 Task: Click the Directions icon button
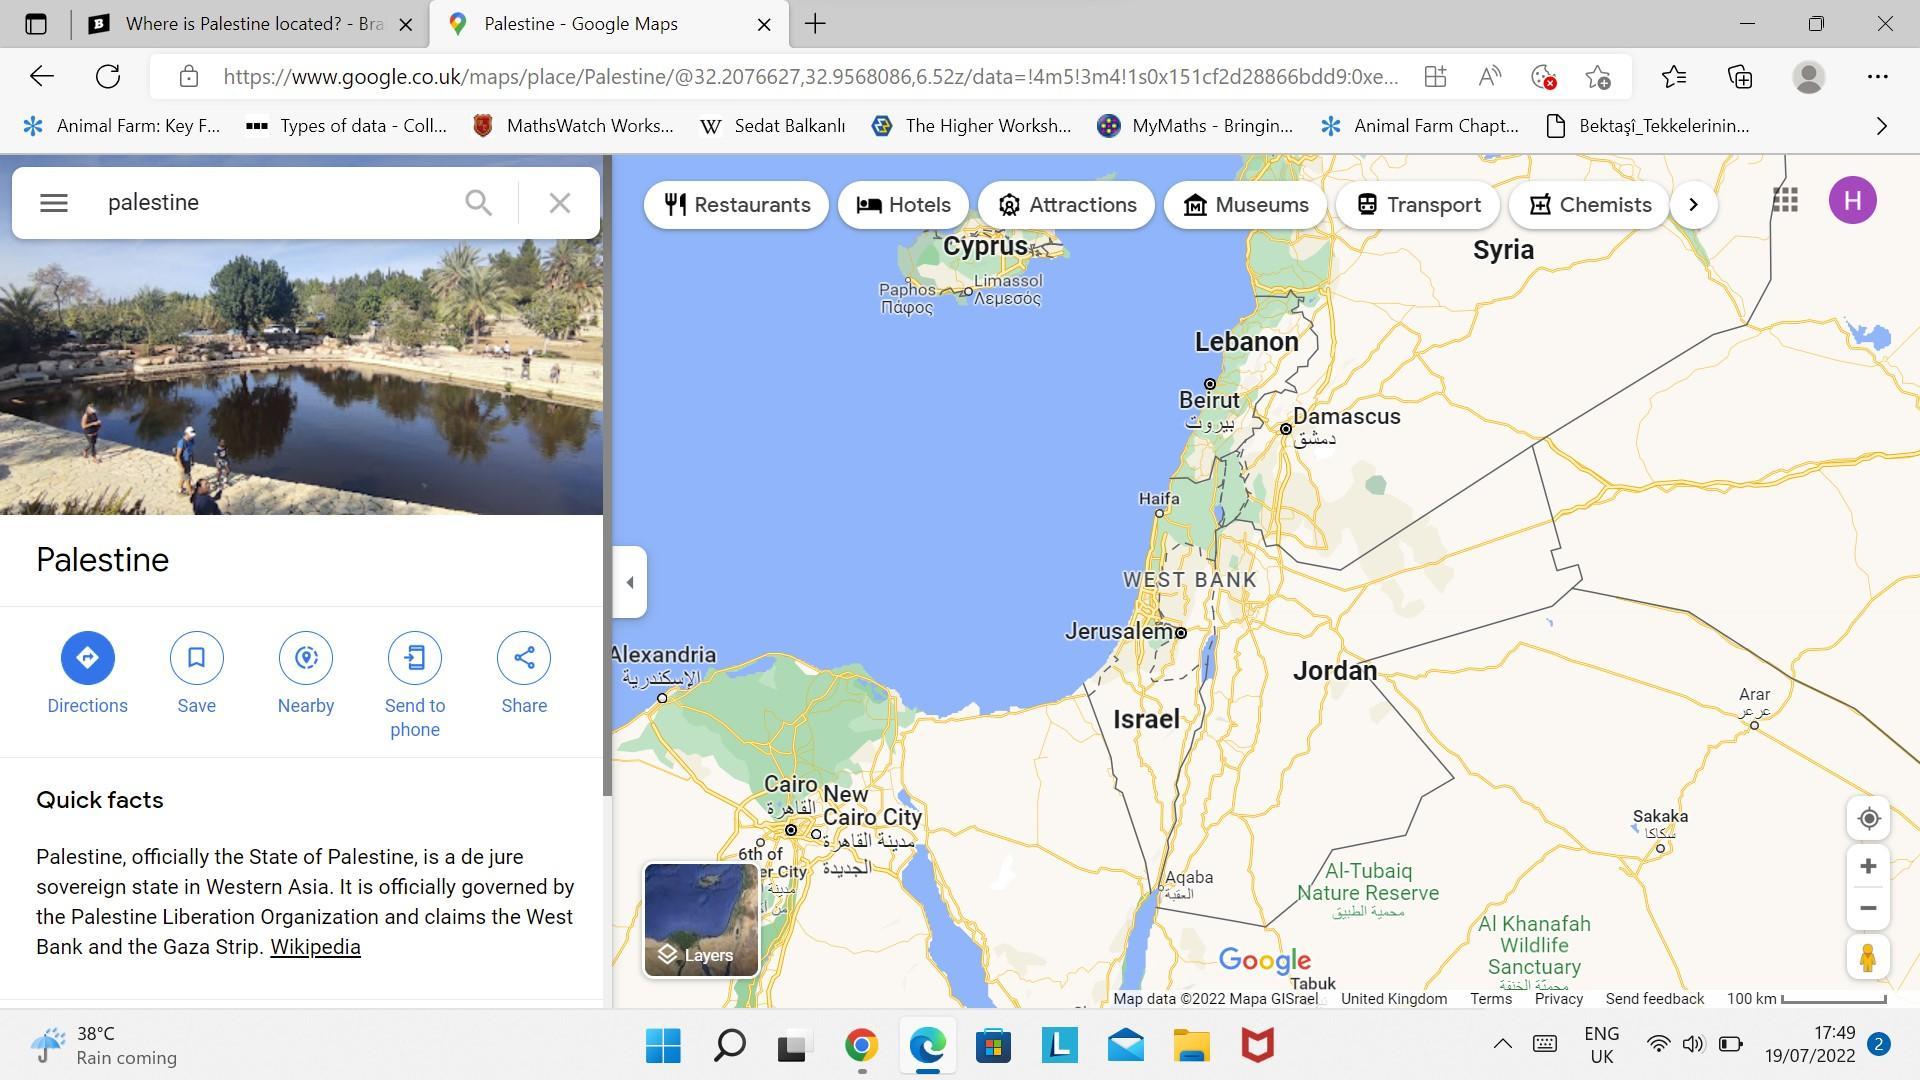87,658
